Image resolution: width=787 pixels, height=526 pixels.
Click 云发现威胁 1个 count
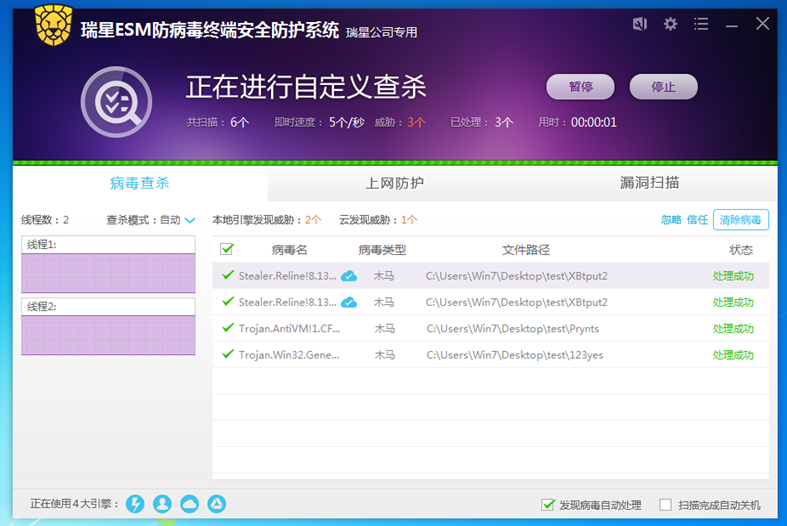(x=378, y=220)
